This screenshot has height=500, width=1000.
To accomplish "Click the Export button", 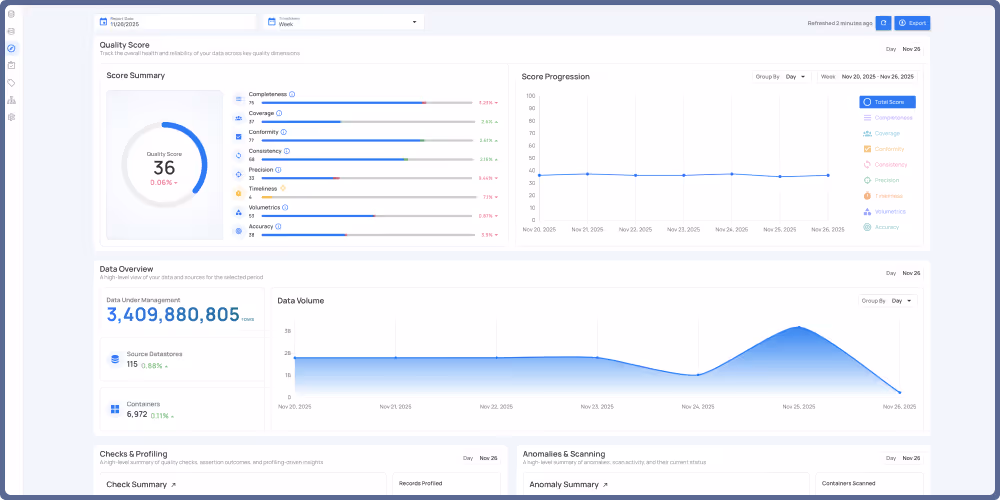I will click(912, 23).
